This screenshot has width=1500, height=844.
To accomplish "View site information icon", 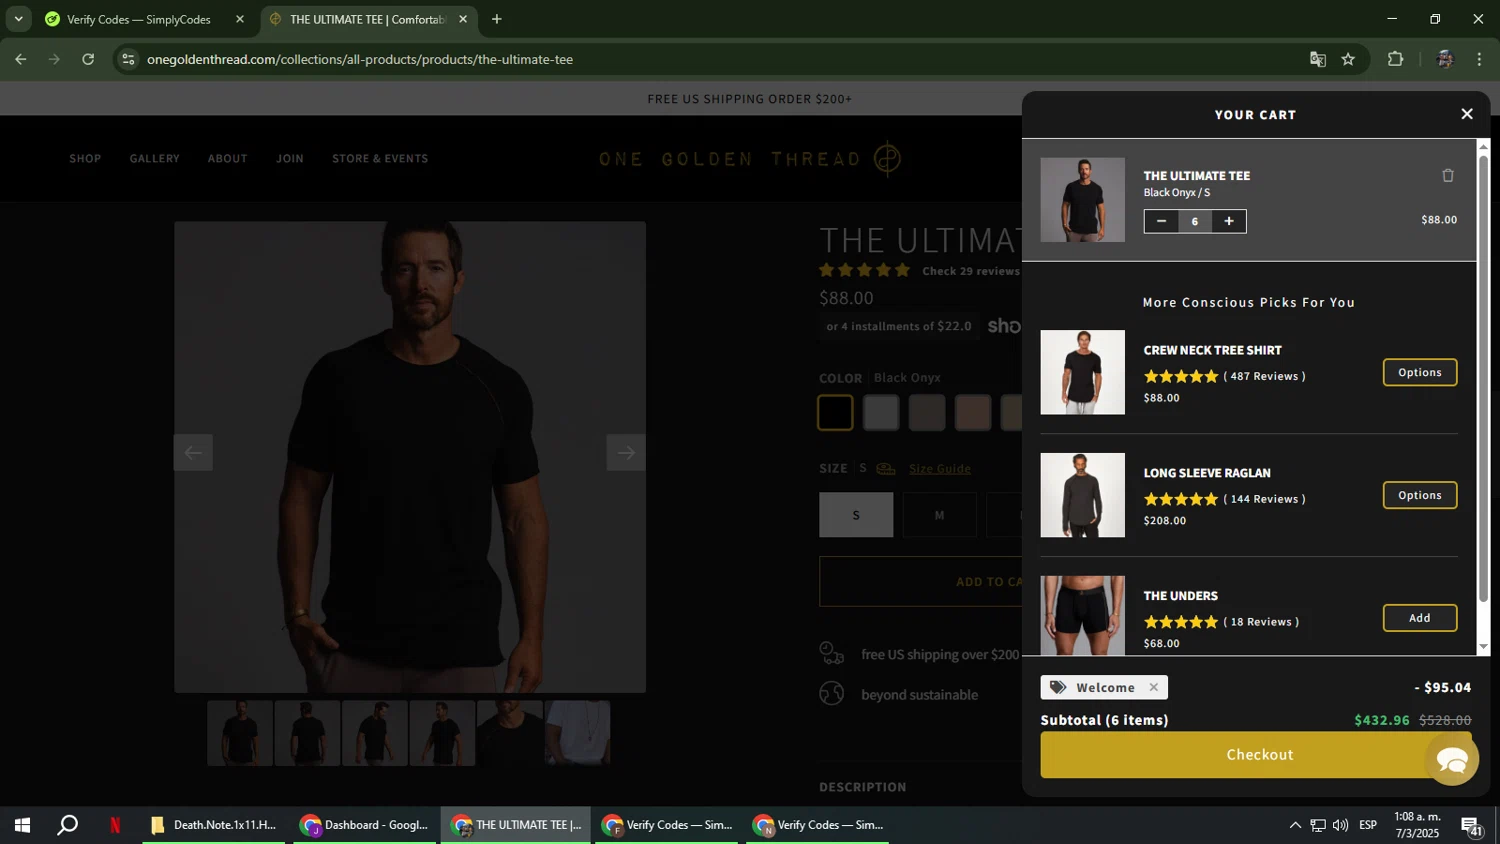I will click(x=128, y=60).
